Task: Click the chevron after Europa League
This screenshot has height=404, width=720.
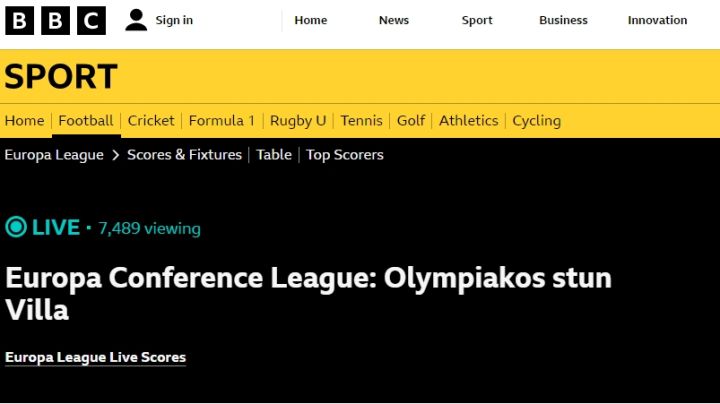Action: point(115,155)
